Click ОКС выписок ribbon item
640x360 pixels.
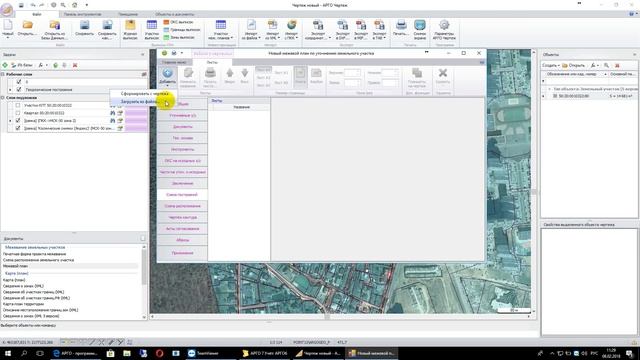[178, 22]
